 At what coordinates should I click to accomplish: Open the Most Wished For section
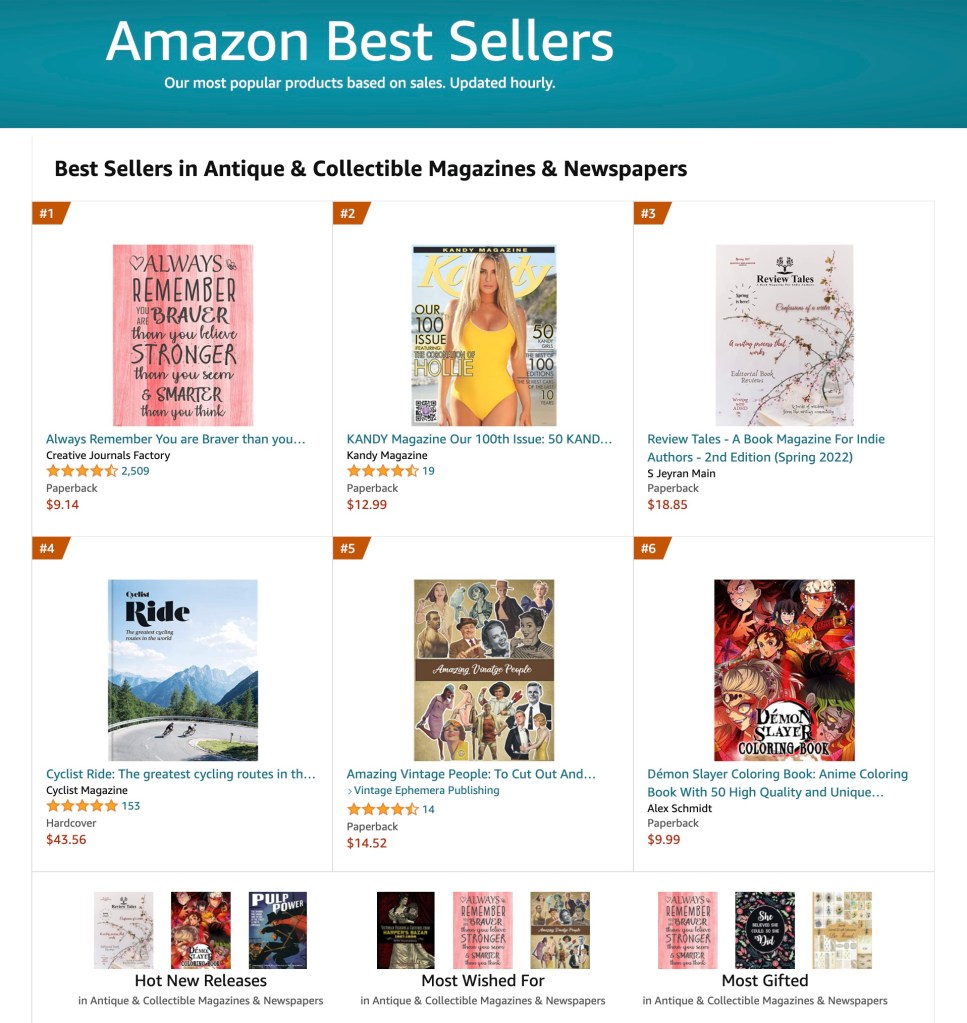pos(483,981)
